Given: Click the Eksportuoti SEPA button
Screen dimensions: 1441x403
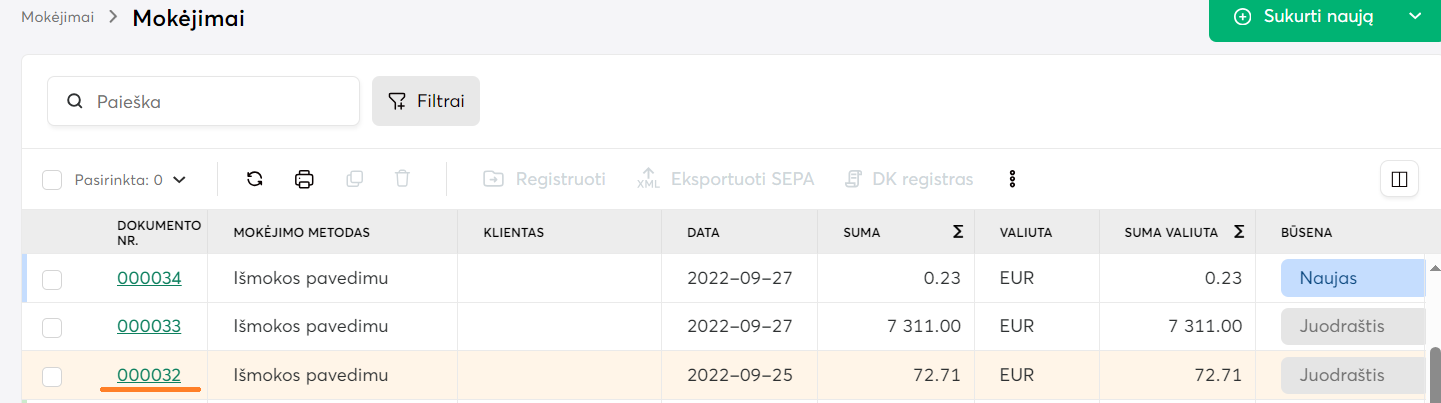Looking at the screenshot, I should (x=726, y=180).
